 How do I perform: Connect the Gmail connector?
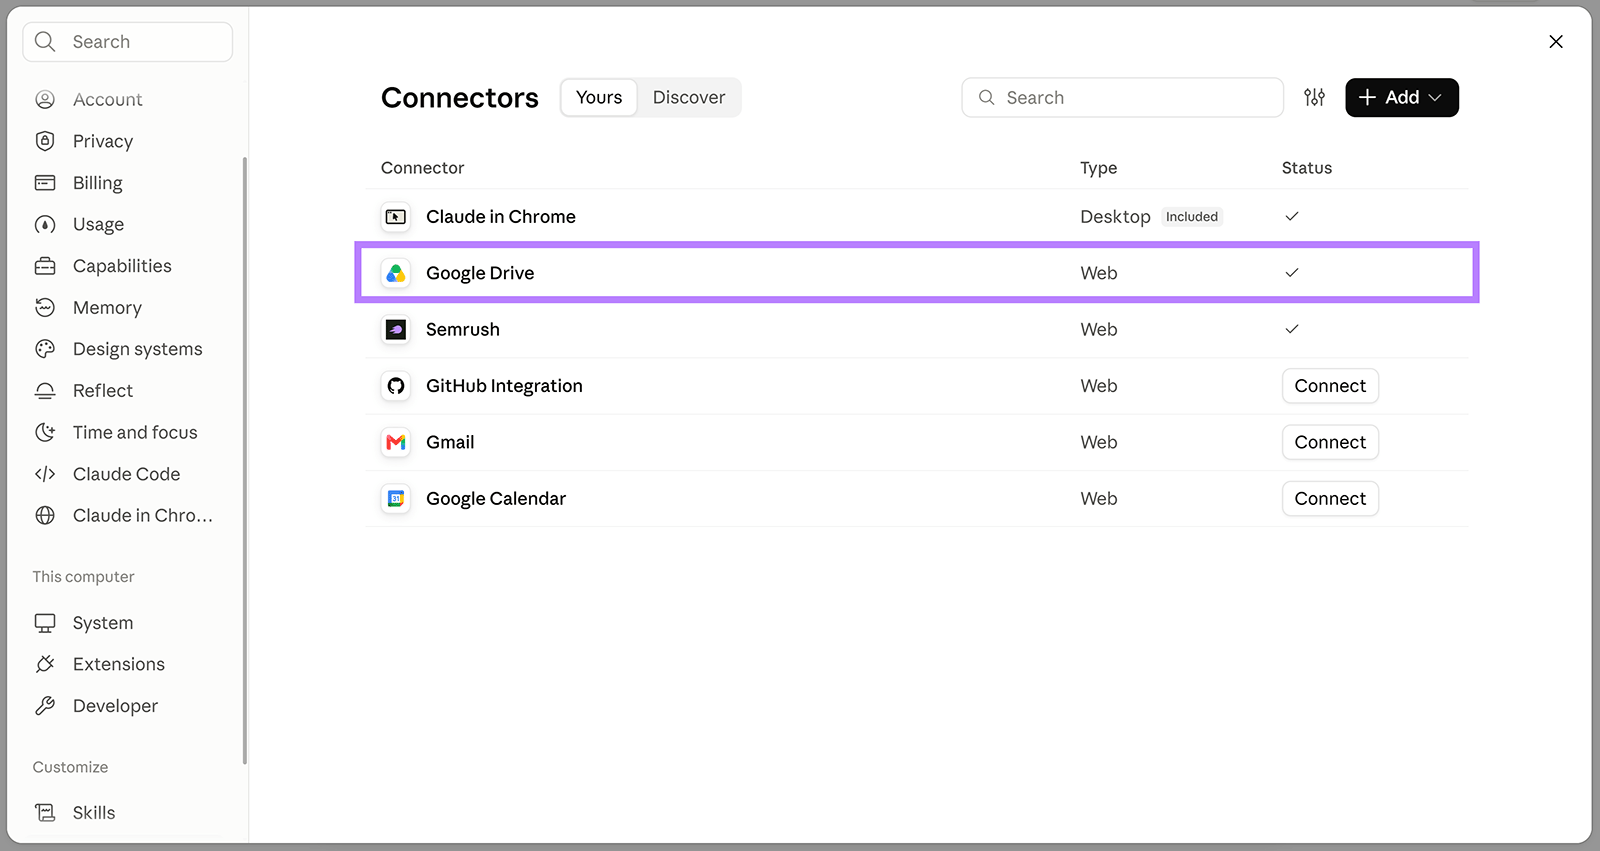point(1330,442)
